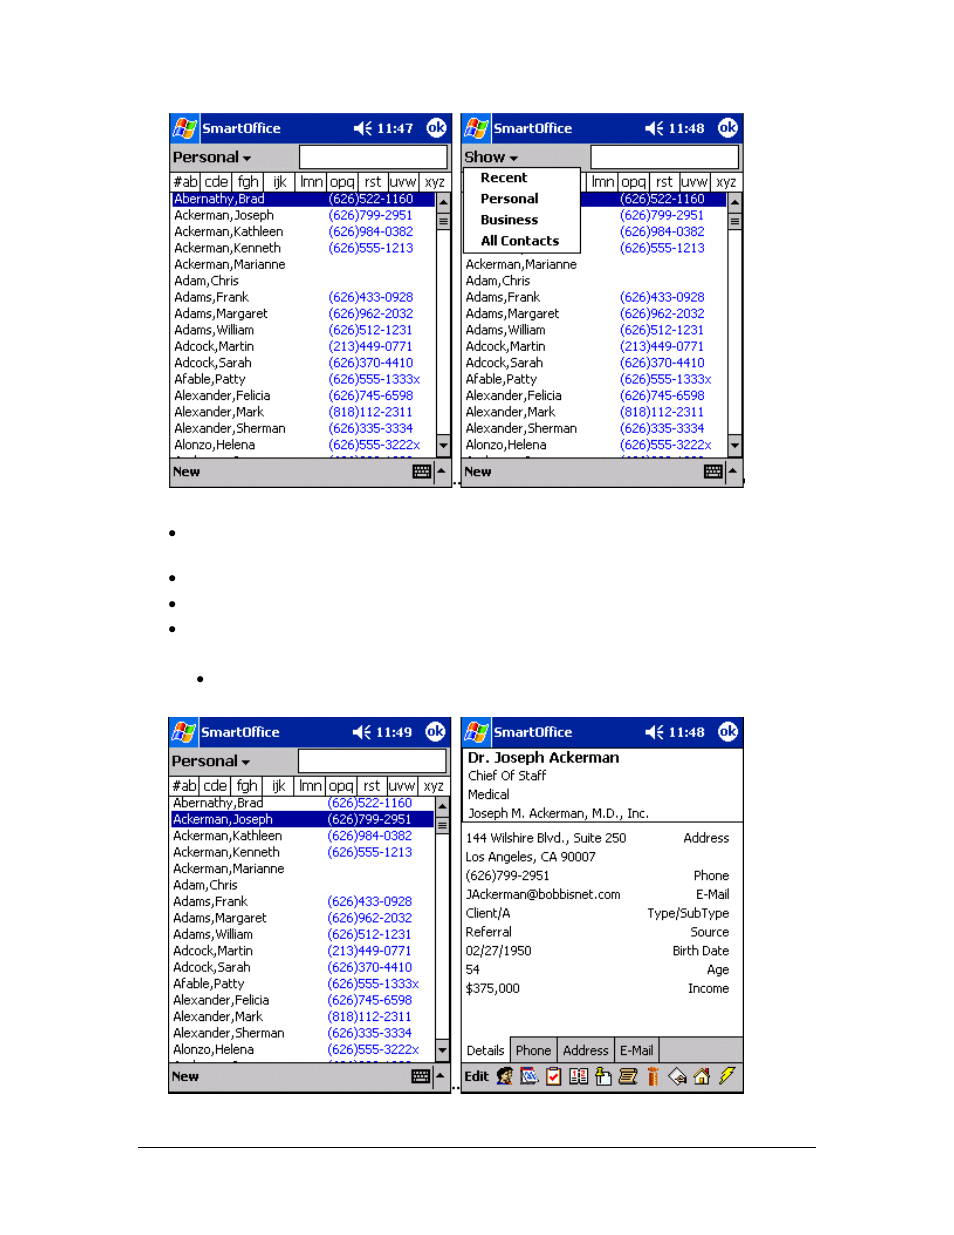The width and height of the screenshot is (954, 1235).
Task: Click search field on Show menu screen
Action: [665, 157]
